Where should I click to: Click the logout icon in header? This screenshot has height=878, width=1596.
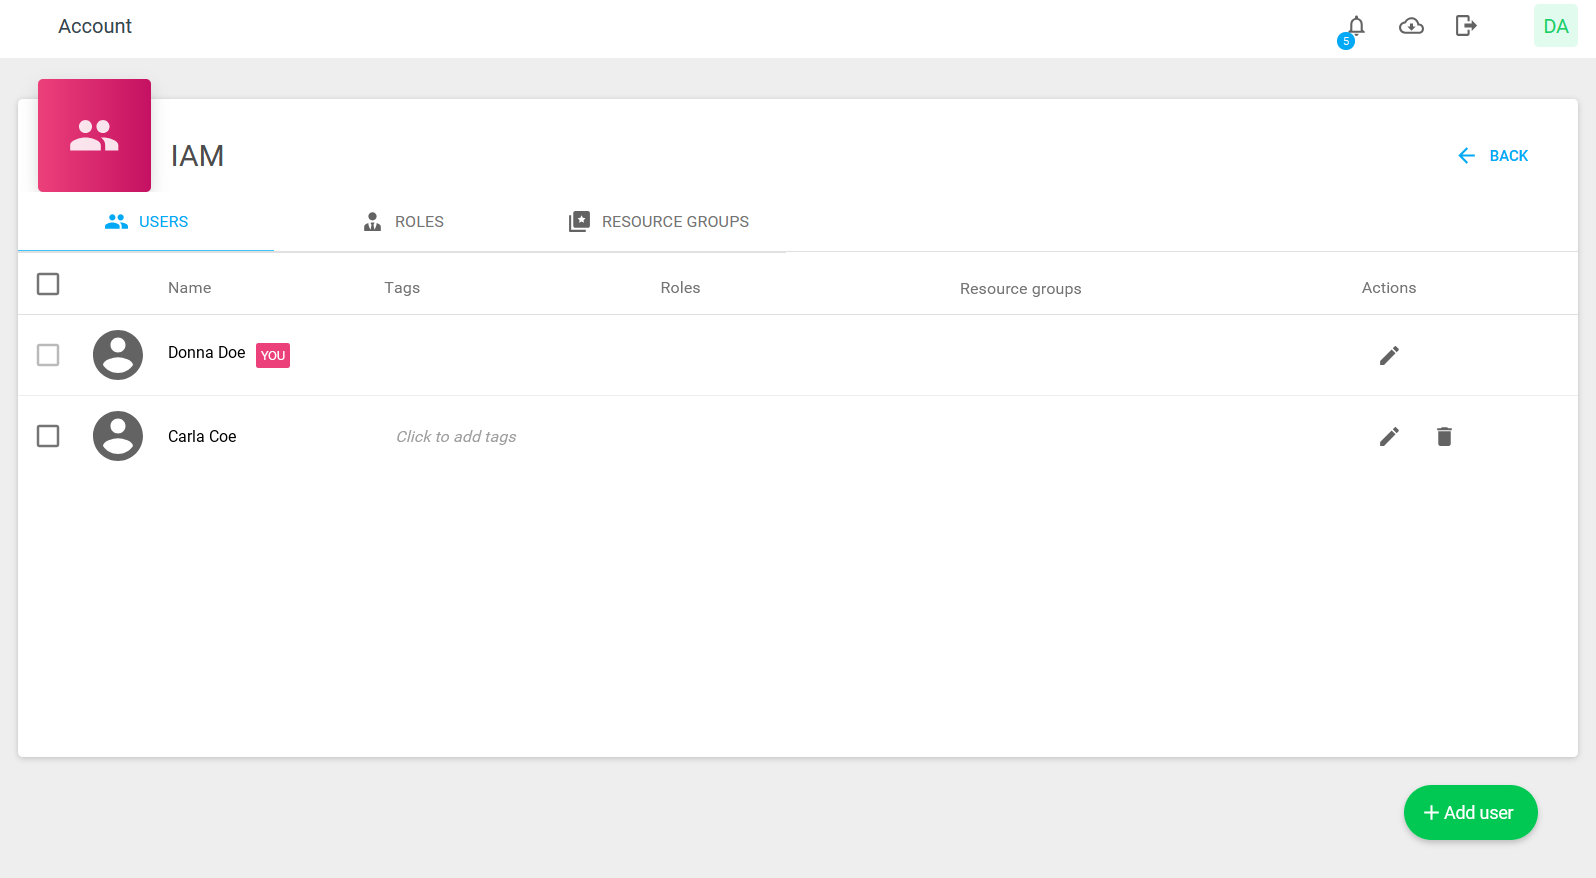point(1465,26)
